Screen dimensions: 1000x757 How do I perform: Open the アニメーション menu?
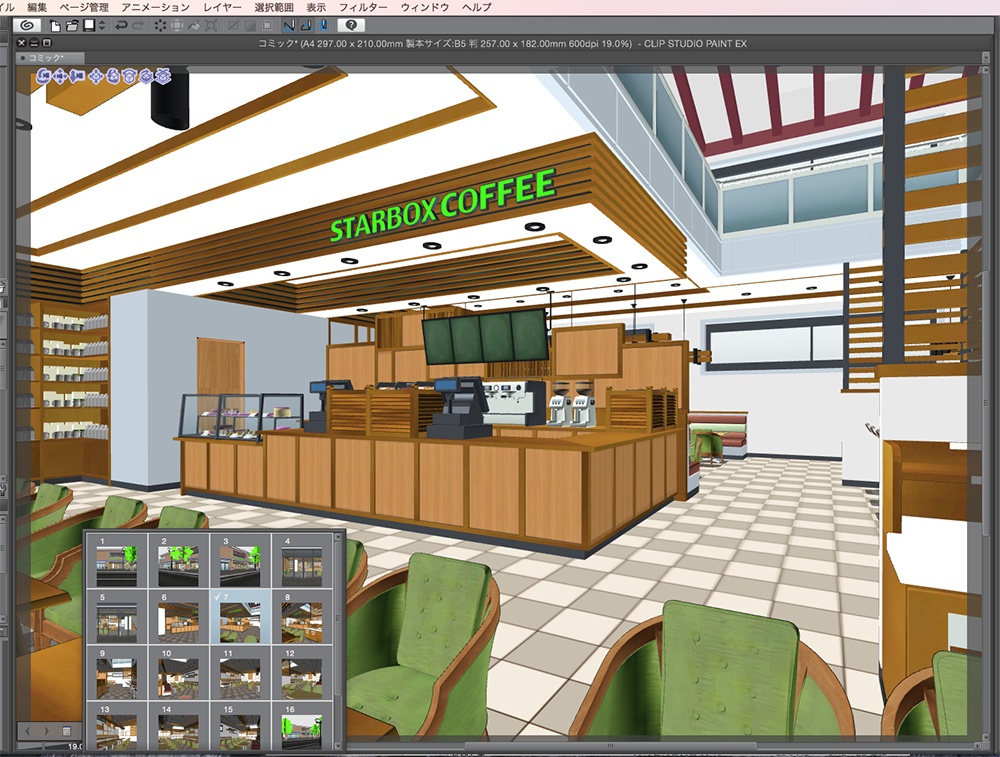coord(155,7)
